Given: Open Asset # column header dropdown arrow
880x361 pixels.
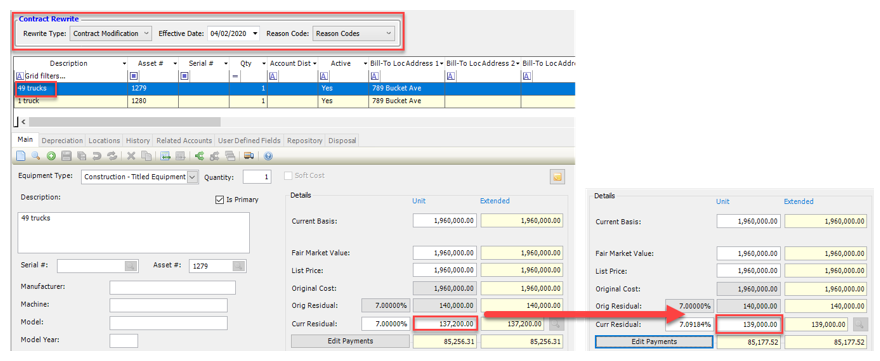Looking at the screenshot, I should pyautogui.click(x=175, y=63).
